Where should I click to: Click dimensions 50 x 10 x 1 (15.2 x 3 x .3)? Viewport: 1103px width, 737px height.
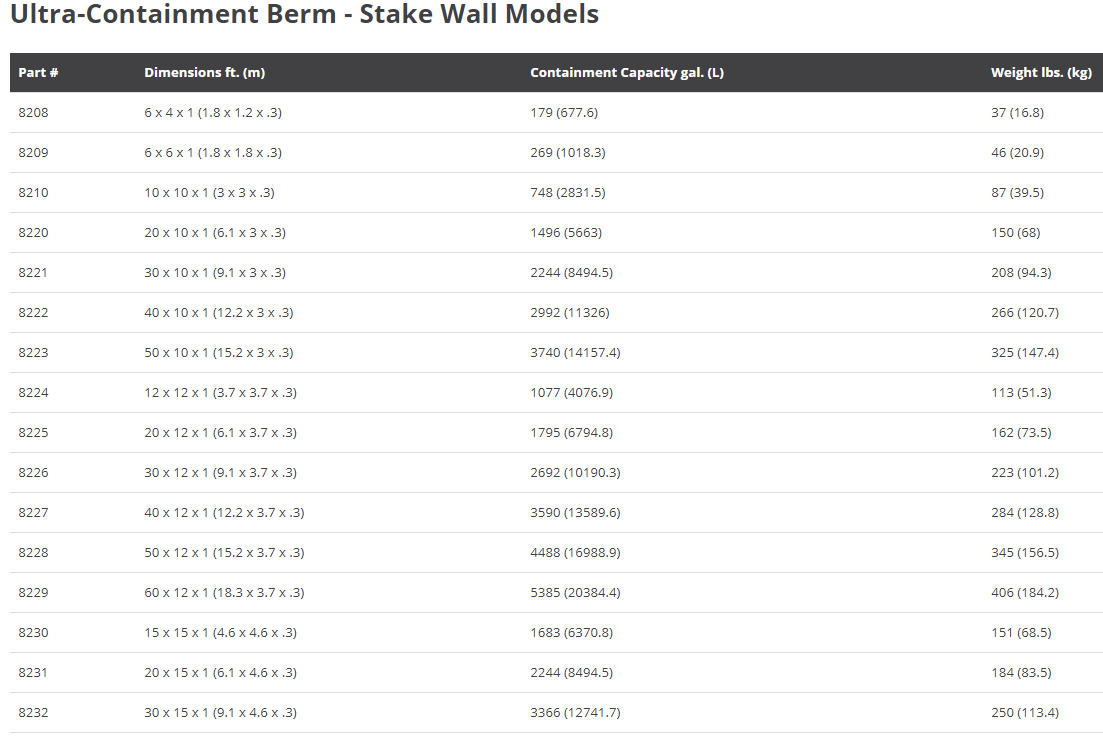(219, 353)
